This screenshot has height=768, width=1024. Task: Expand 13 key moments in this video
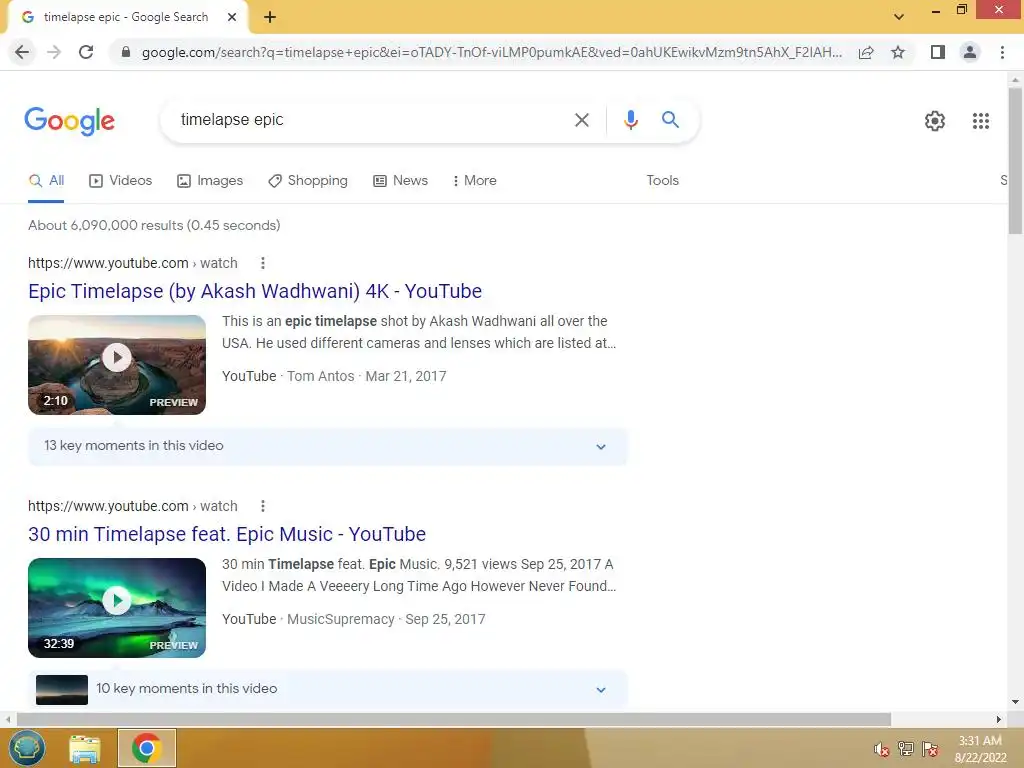[328, 446]
